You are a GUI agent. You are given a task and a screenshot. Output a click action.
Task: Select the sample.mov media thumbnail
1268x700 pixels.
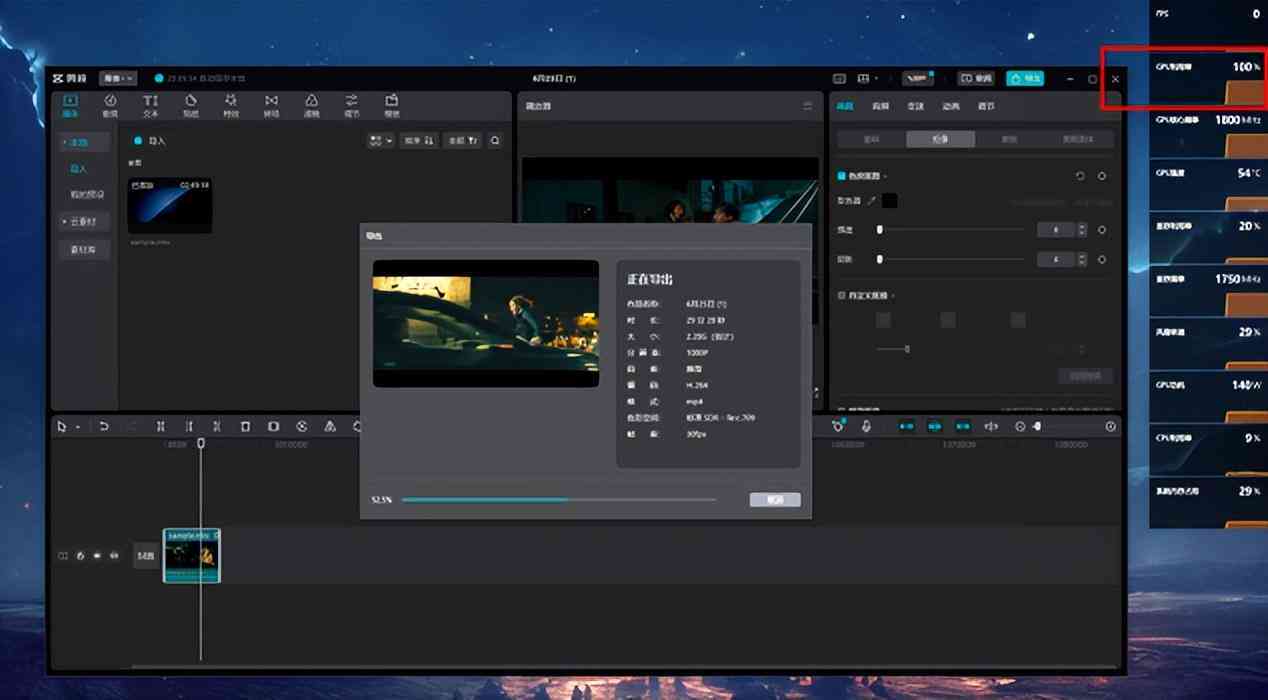point(170,205)
